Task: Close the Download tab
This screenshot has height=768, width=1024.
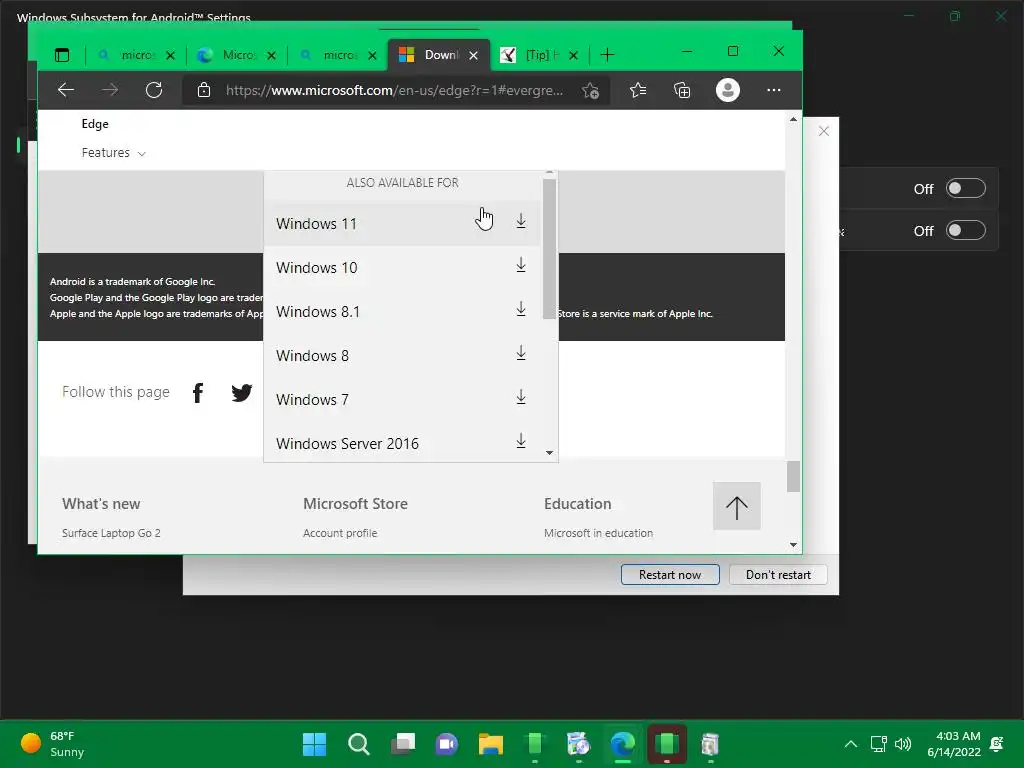Action: click(x=473, y=56)
